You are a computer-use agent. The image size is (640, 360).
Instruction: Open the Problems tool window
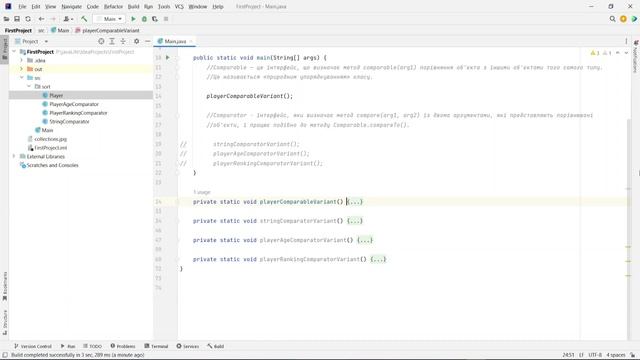pyautogui.click(x=122, y=346)
